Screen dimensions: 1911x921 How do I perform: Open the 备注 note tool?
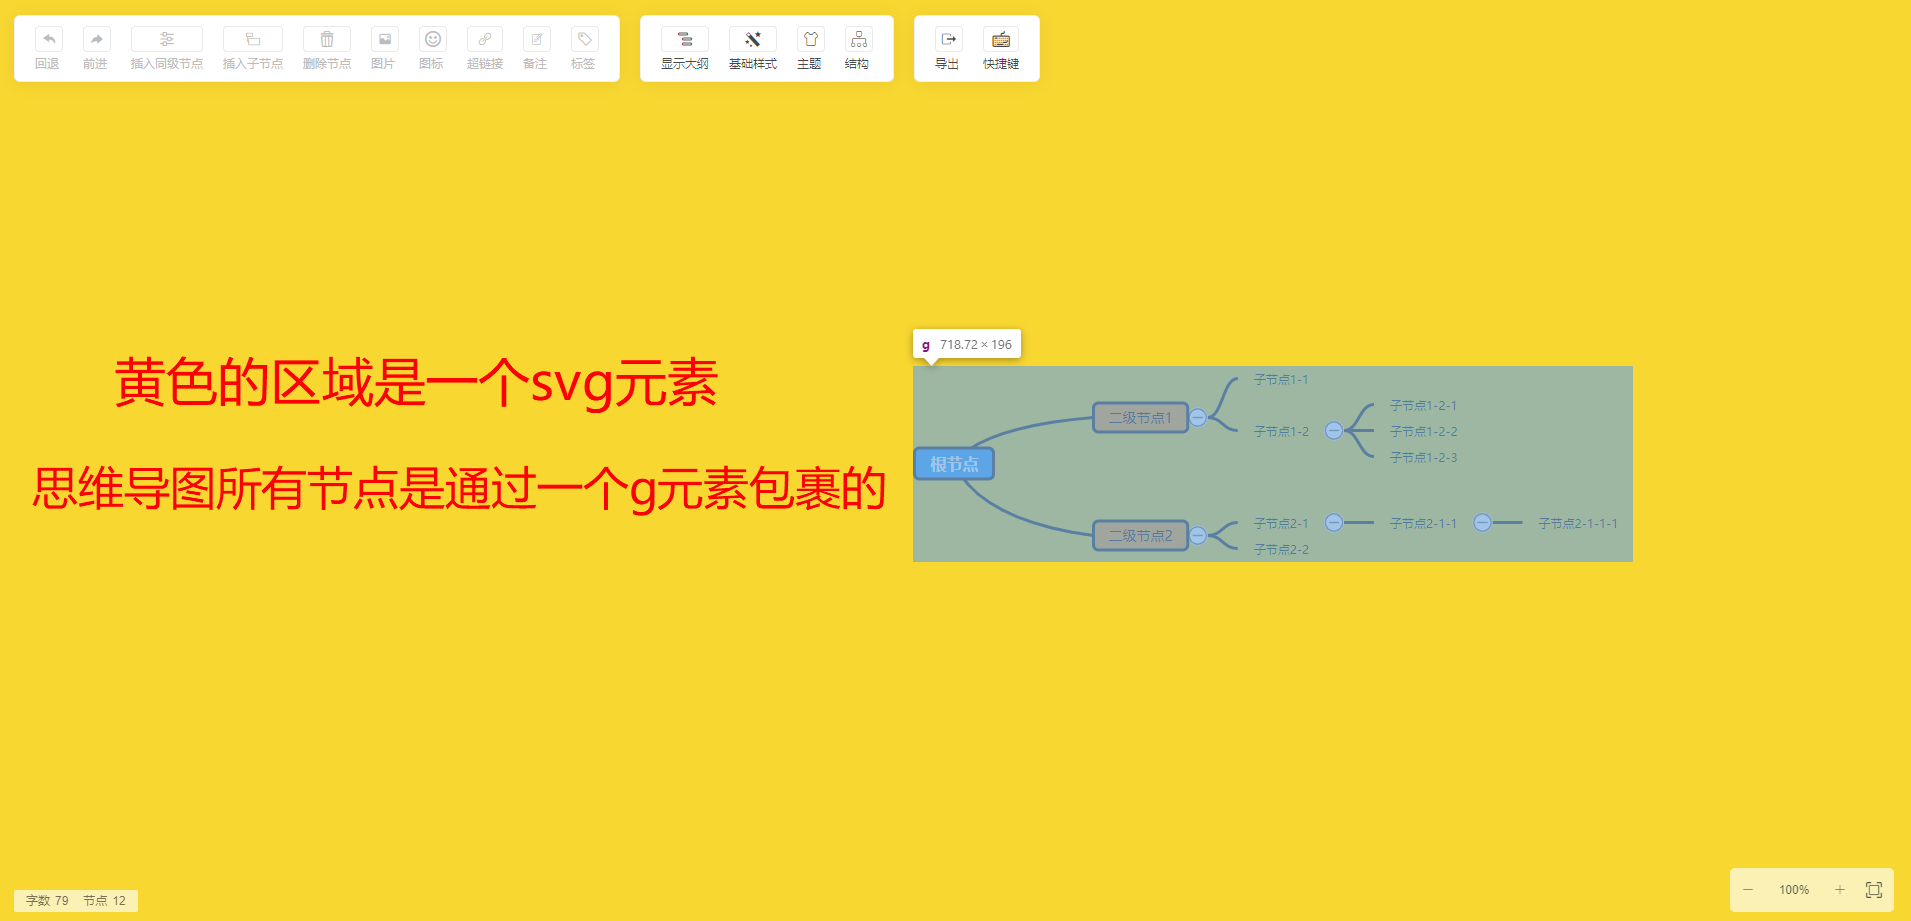pos(536,39)
